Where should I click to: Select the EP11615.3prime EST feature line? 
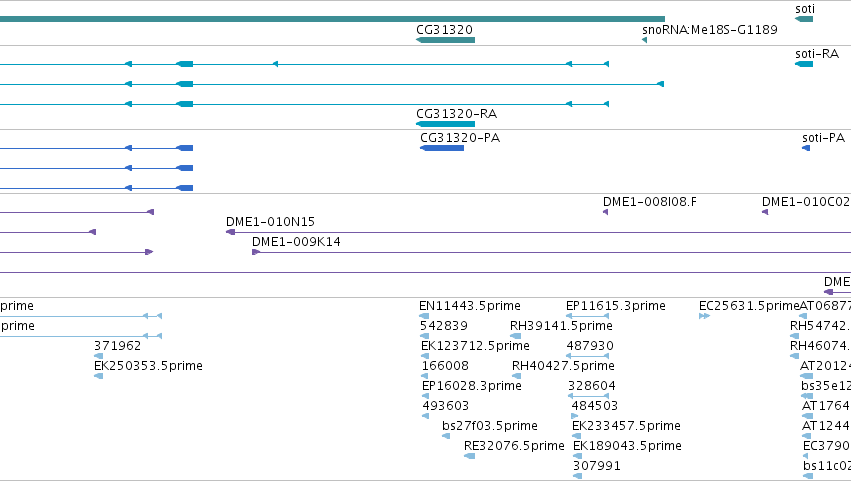click(587, 316)
